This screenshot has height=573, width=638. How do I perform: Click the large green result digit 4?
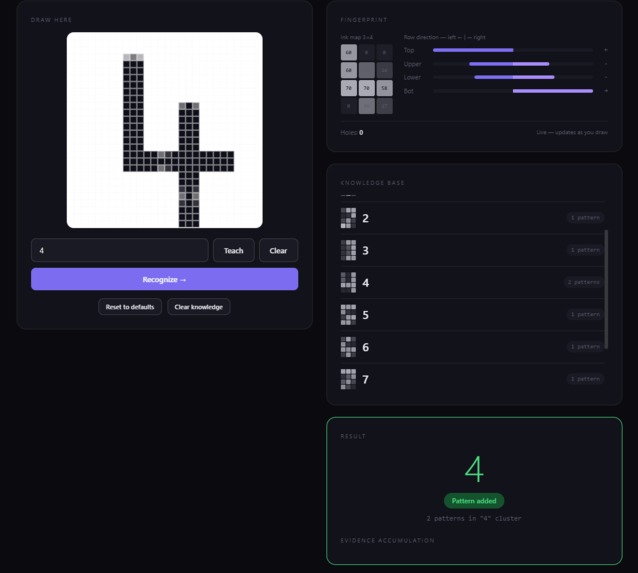click(x=474, y=469)
